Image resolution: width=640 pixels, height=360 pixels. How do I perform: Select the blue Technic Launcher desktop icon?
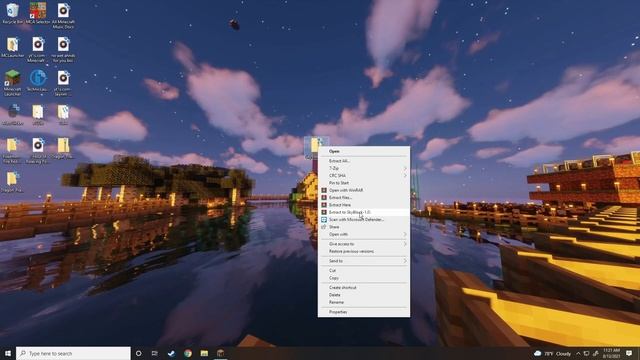click(x=38, y=80)
